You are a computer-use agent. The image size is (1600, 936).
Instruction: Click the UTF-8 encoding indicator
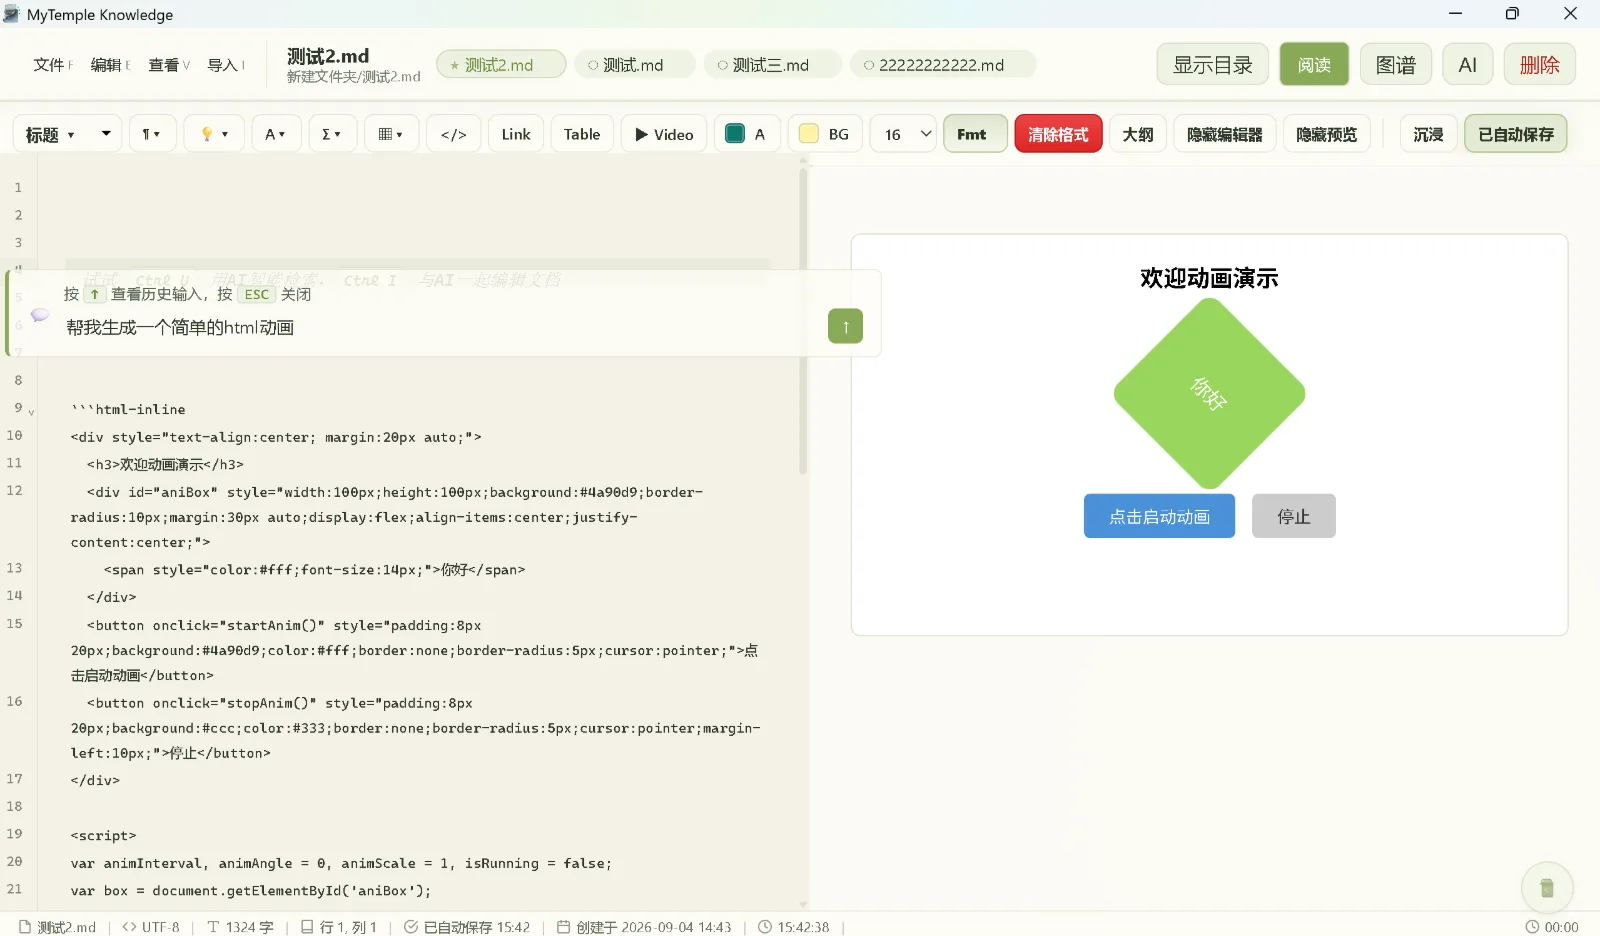pos(151,927)
